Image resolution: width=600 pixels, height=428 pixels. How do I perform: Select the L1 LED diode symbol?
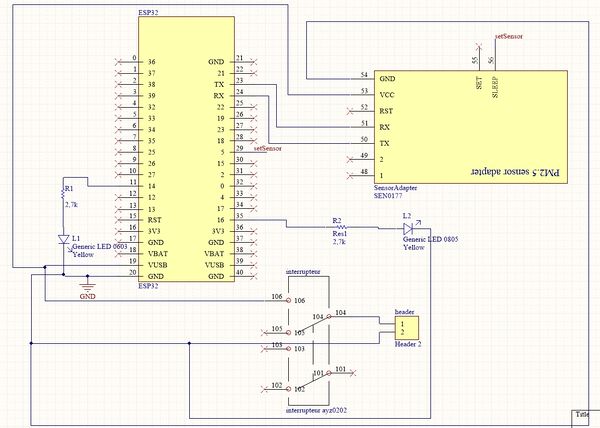(62, 240)
